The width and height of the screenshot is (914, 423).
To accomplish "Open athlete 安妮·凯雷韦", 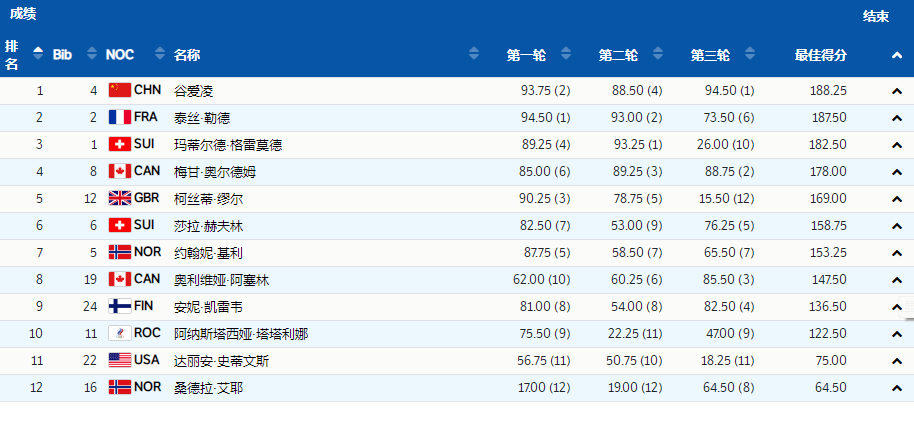I will (x=208, y=307).
